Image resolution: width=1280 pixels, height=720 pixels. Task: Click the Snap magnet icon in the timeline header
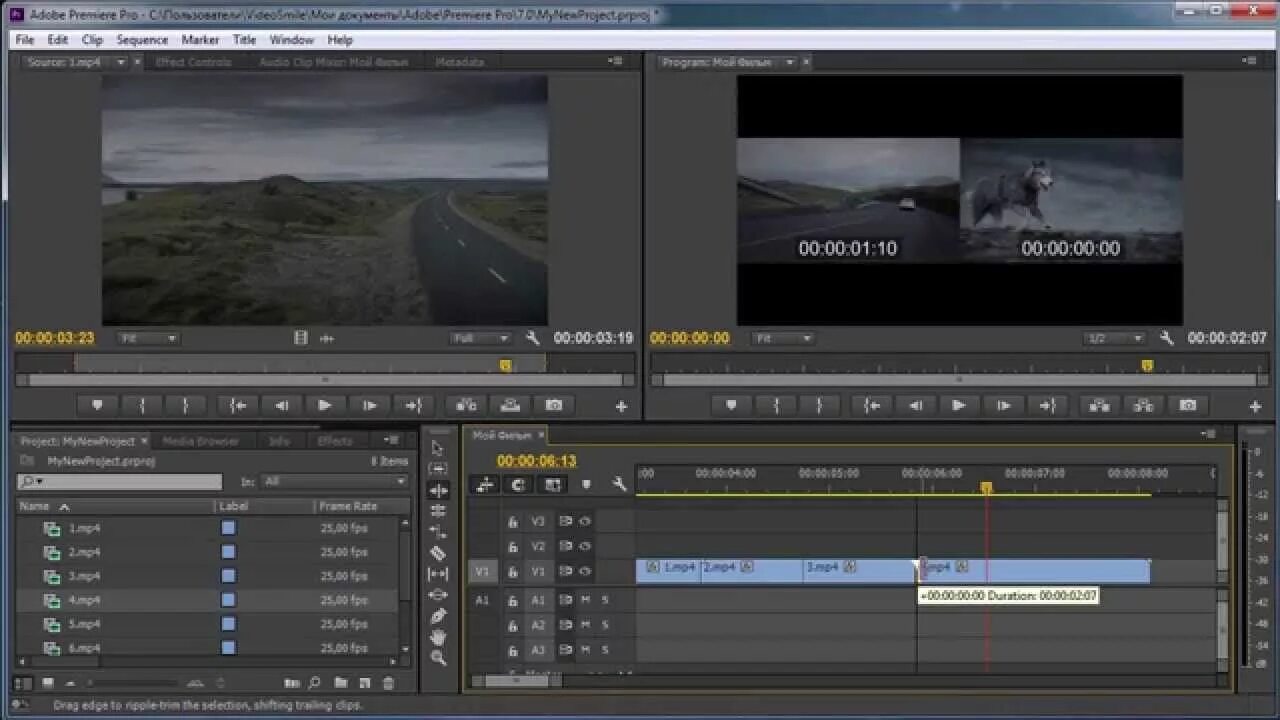point(485,485)
